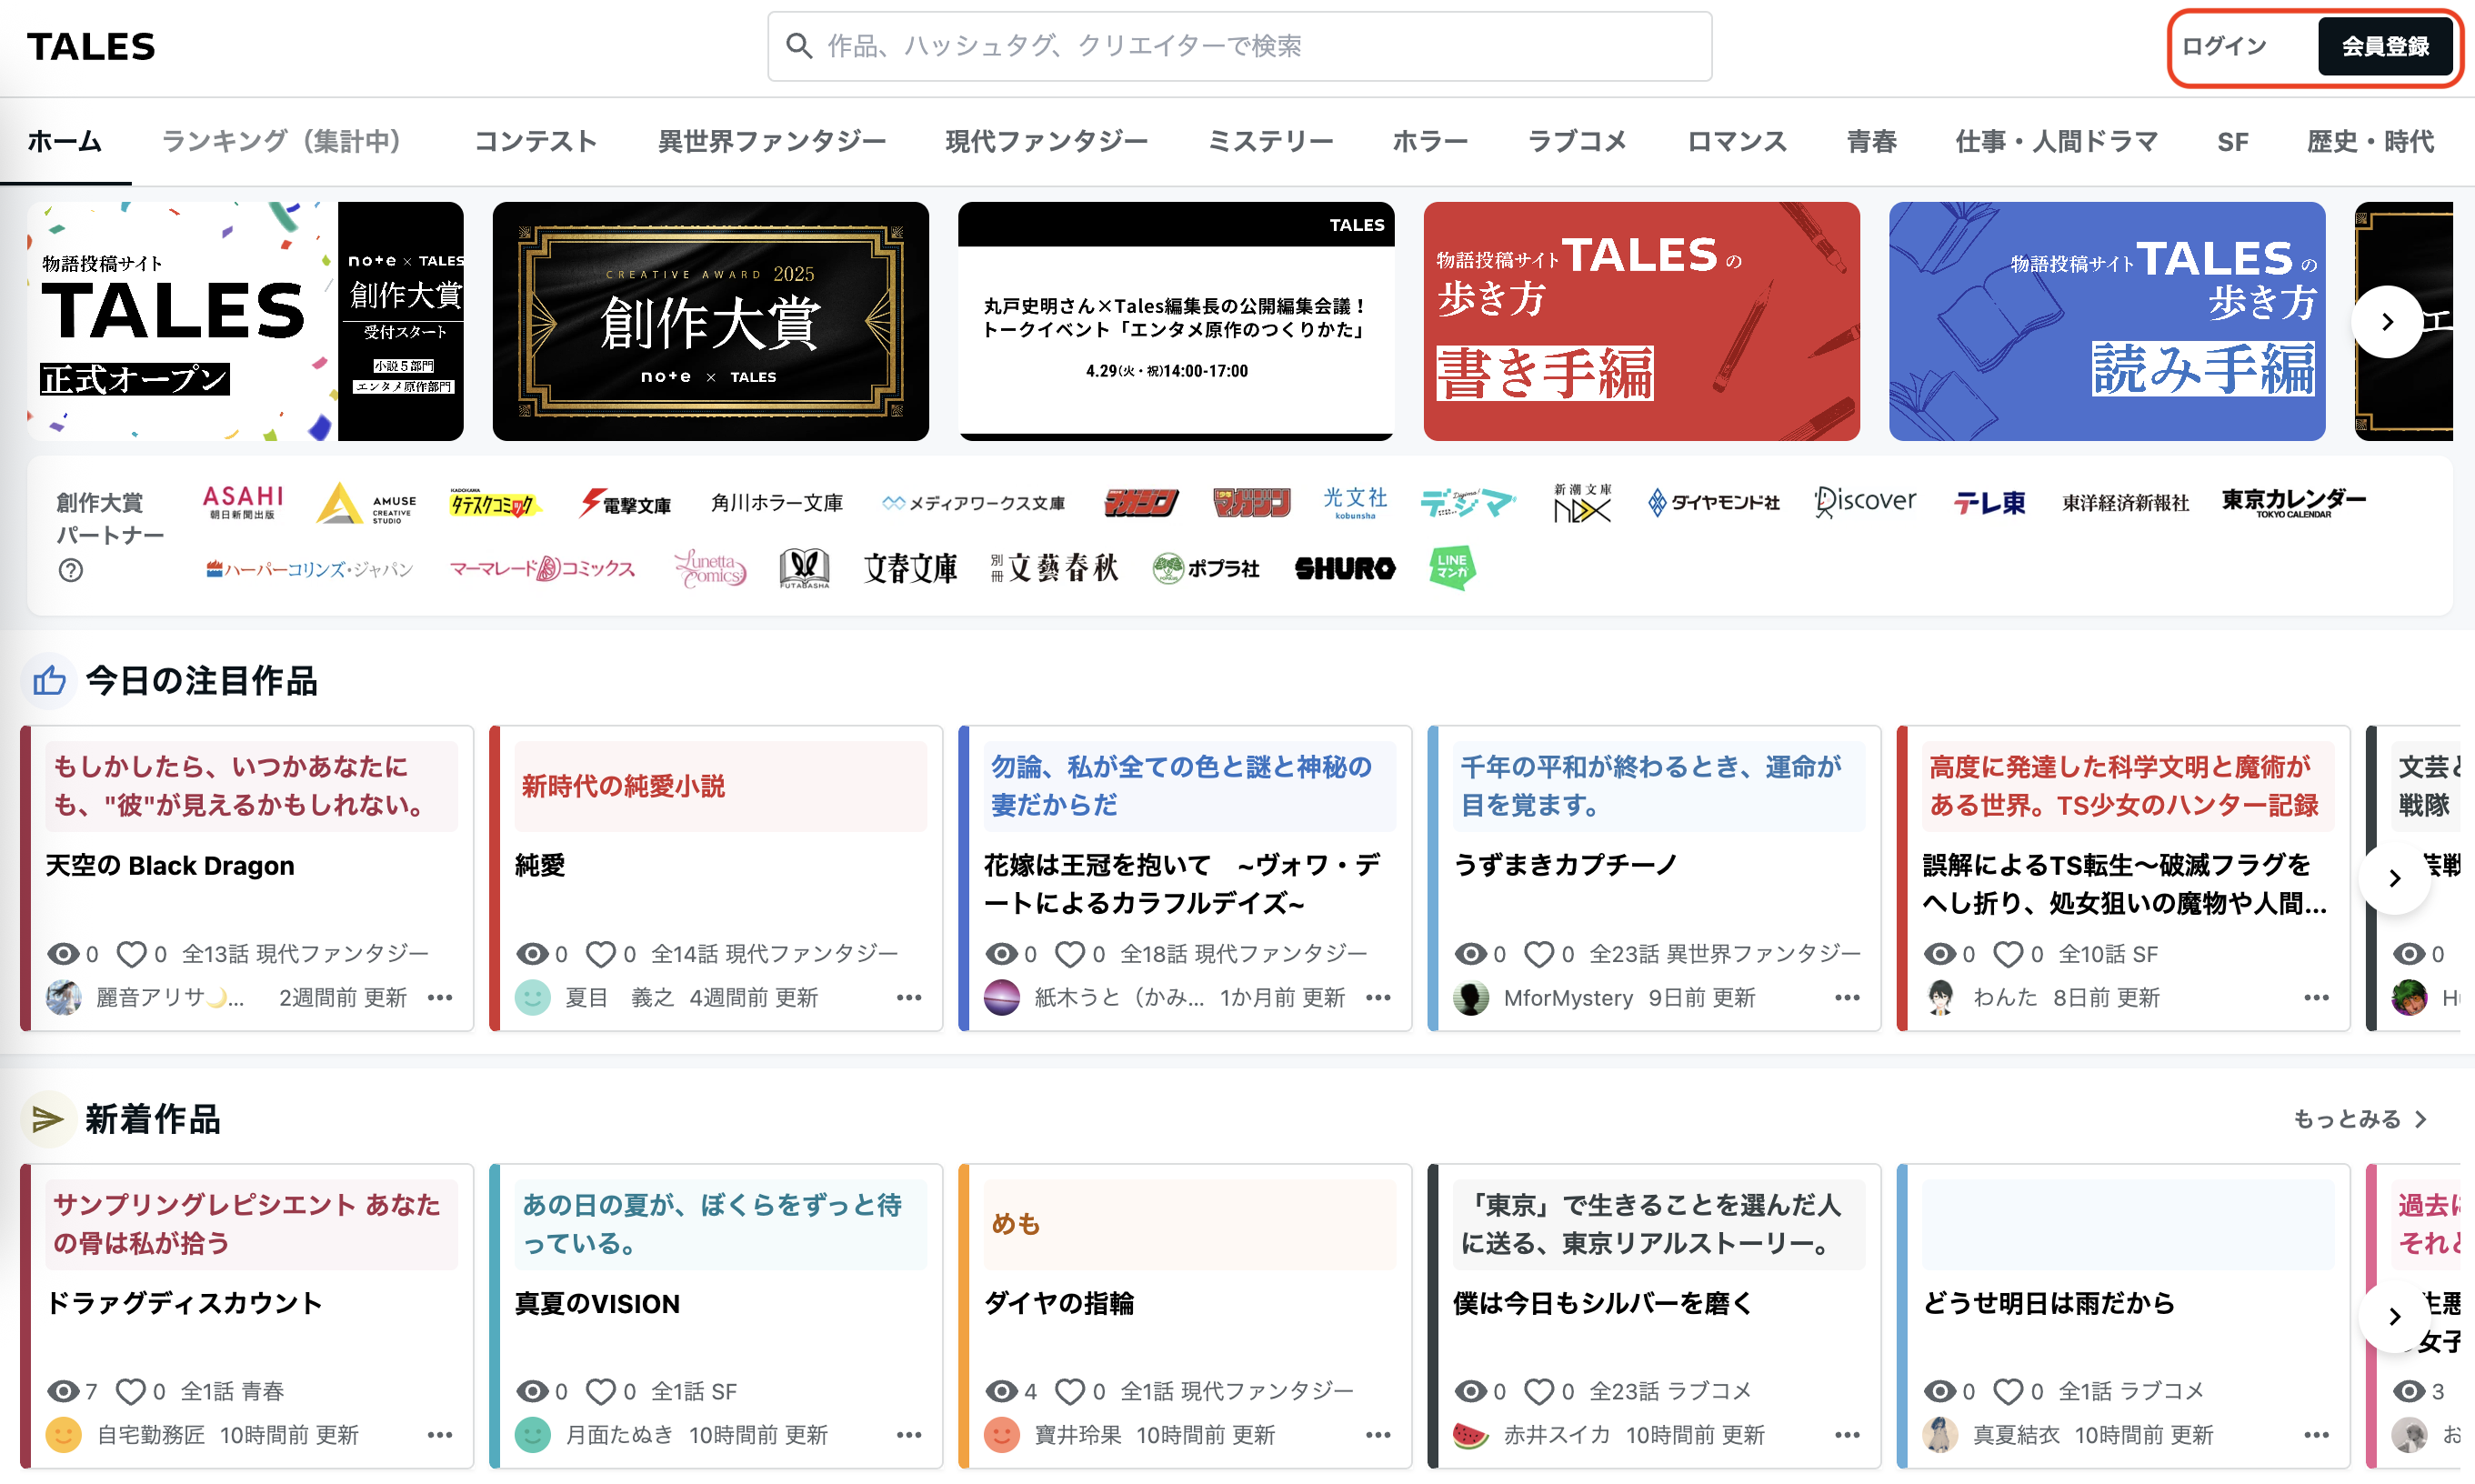Open more options for 天空の Black Dragon
This screenshot has height=1484, width=2475.
click(x=440, y=998)
